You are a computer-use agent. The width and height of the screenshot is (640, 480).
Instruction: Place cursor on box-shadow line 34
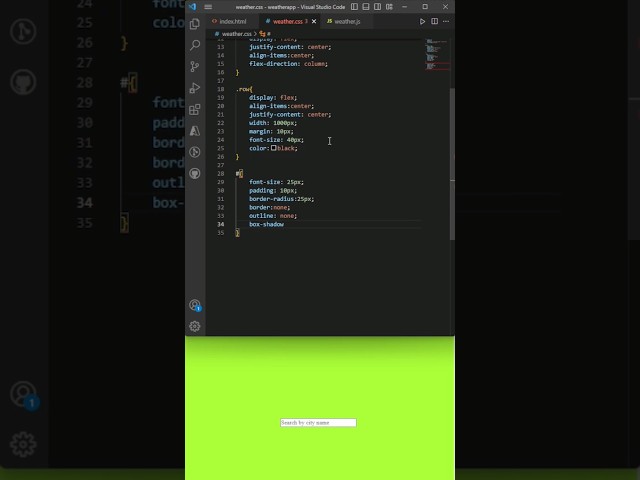click(267, 224)
